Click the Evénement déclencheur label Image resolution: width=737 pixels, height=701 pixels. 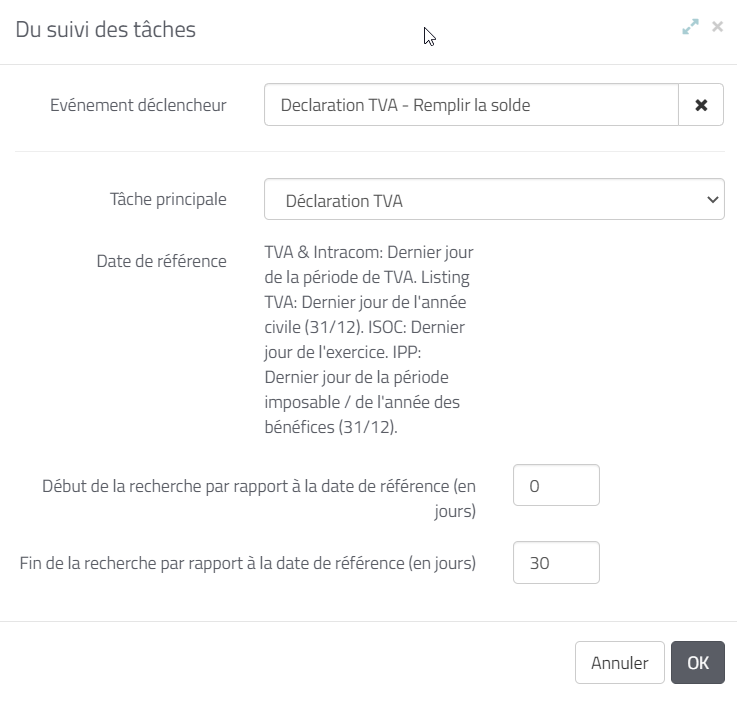click(138, 105)
